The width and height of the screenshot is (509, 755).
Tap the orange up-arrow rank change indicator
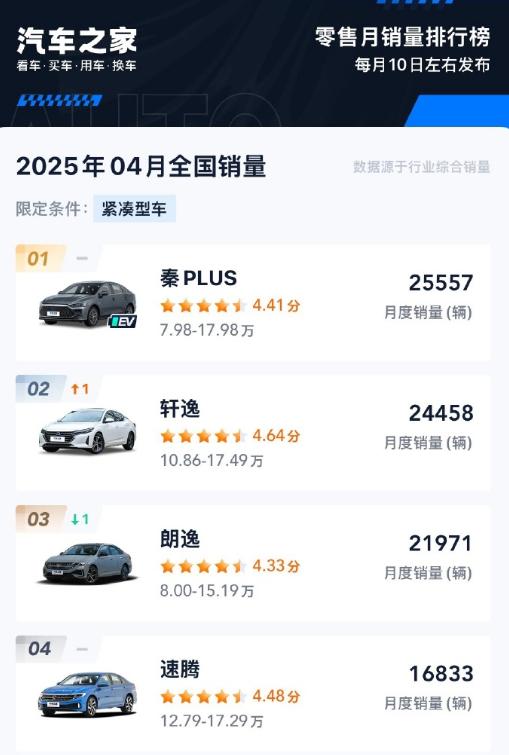click(x=80, y=389)
